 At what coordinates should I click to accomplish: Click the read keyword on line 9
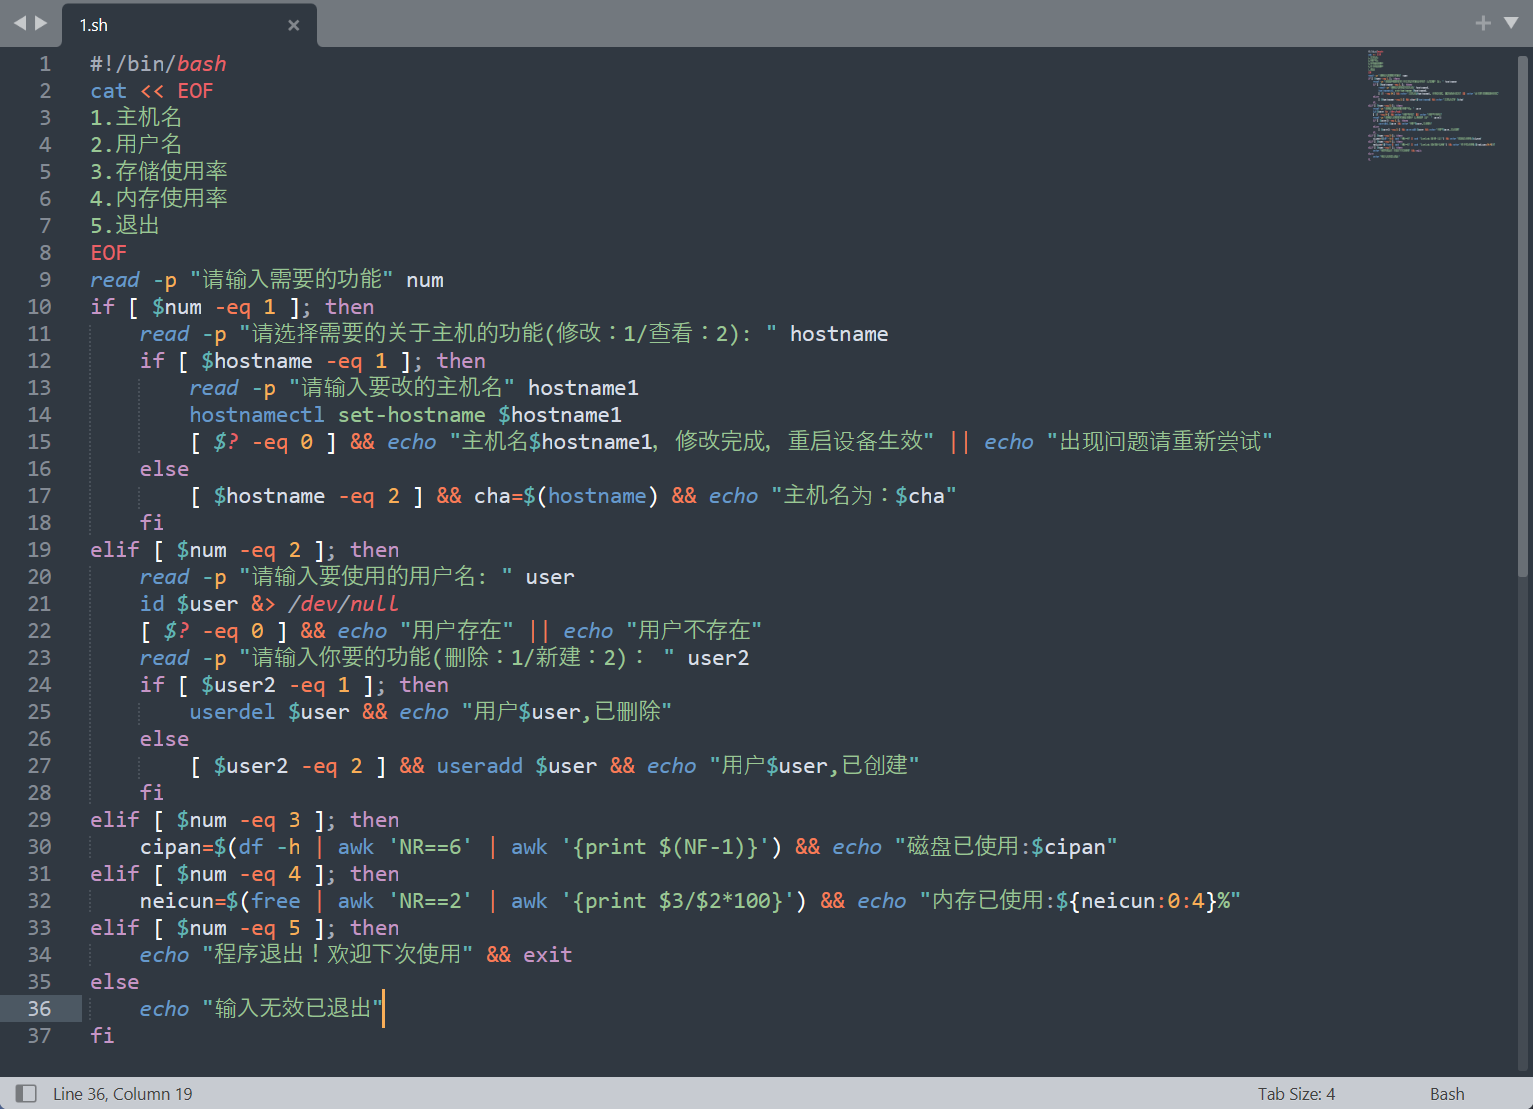click(x=114, y=279)
